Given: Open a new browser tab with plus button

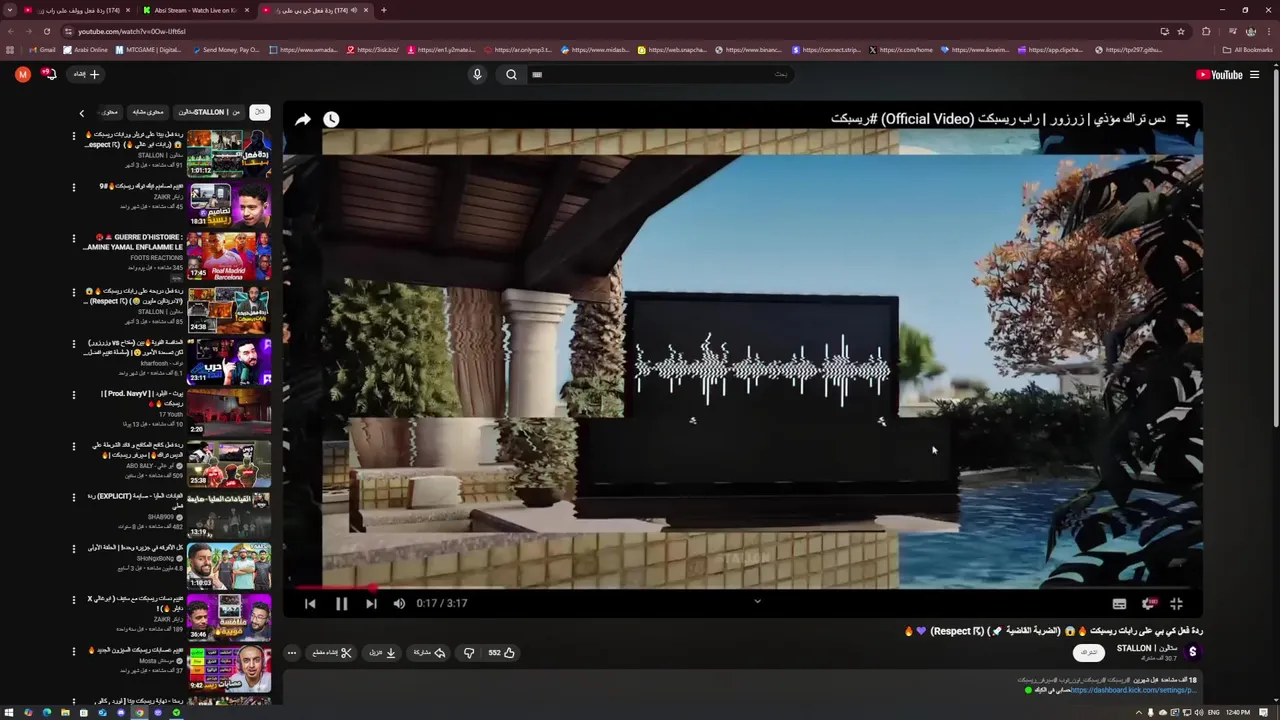Looking at the screenshot, I should click(384, 10).
